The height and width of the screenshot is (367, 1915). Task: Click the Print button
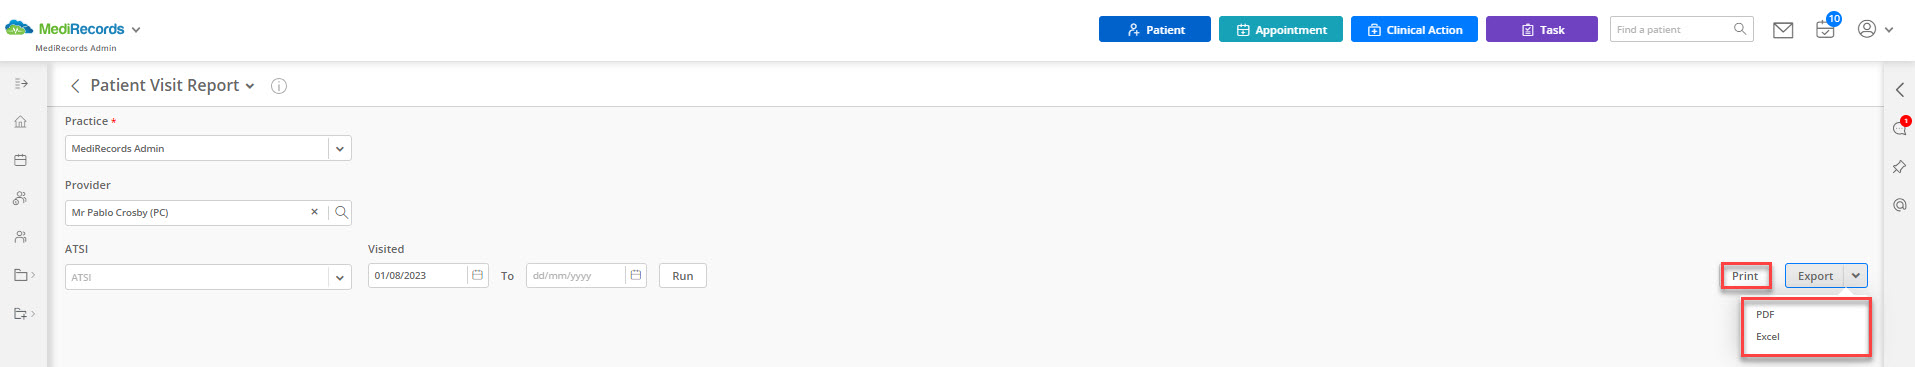1745,276
